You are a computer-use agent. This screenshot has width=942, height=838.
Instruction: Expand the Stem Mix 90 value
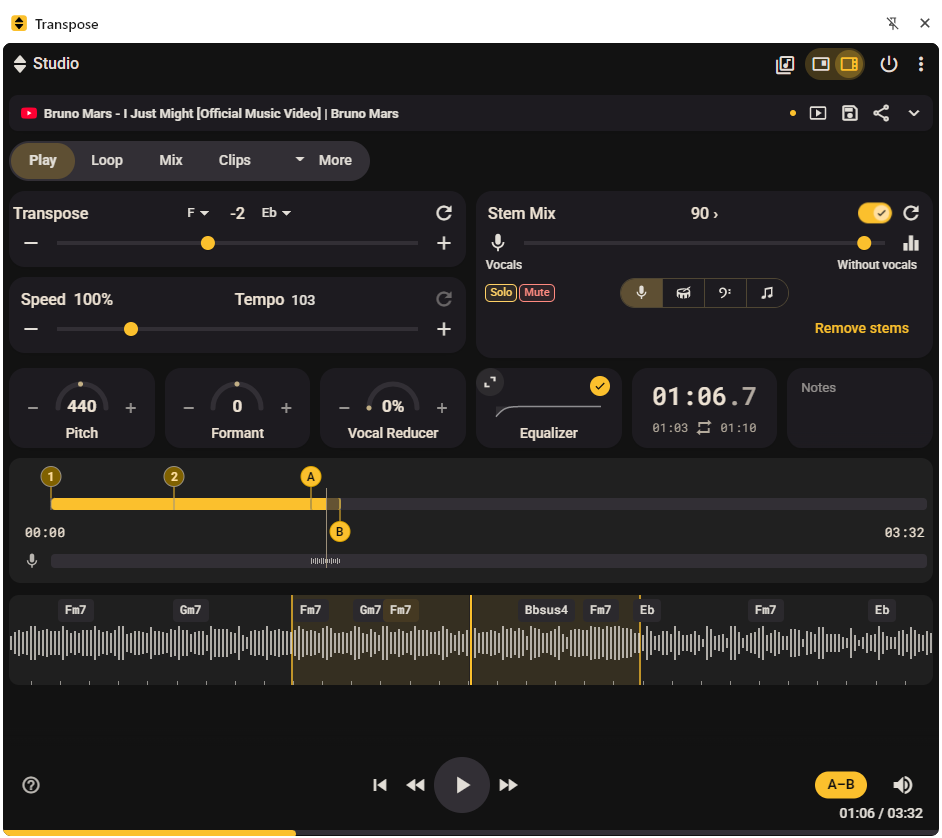point(704,213)
